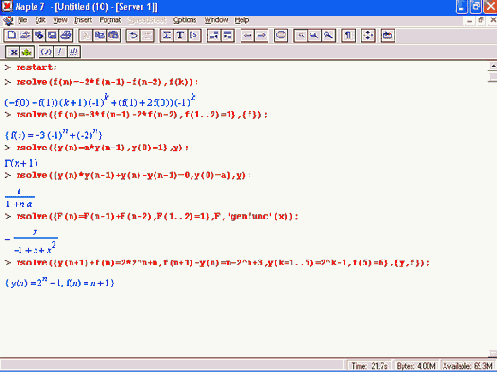Select the largest zoom magnifier icon

328,35
